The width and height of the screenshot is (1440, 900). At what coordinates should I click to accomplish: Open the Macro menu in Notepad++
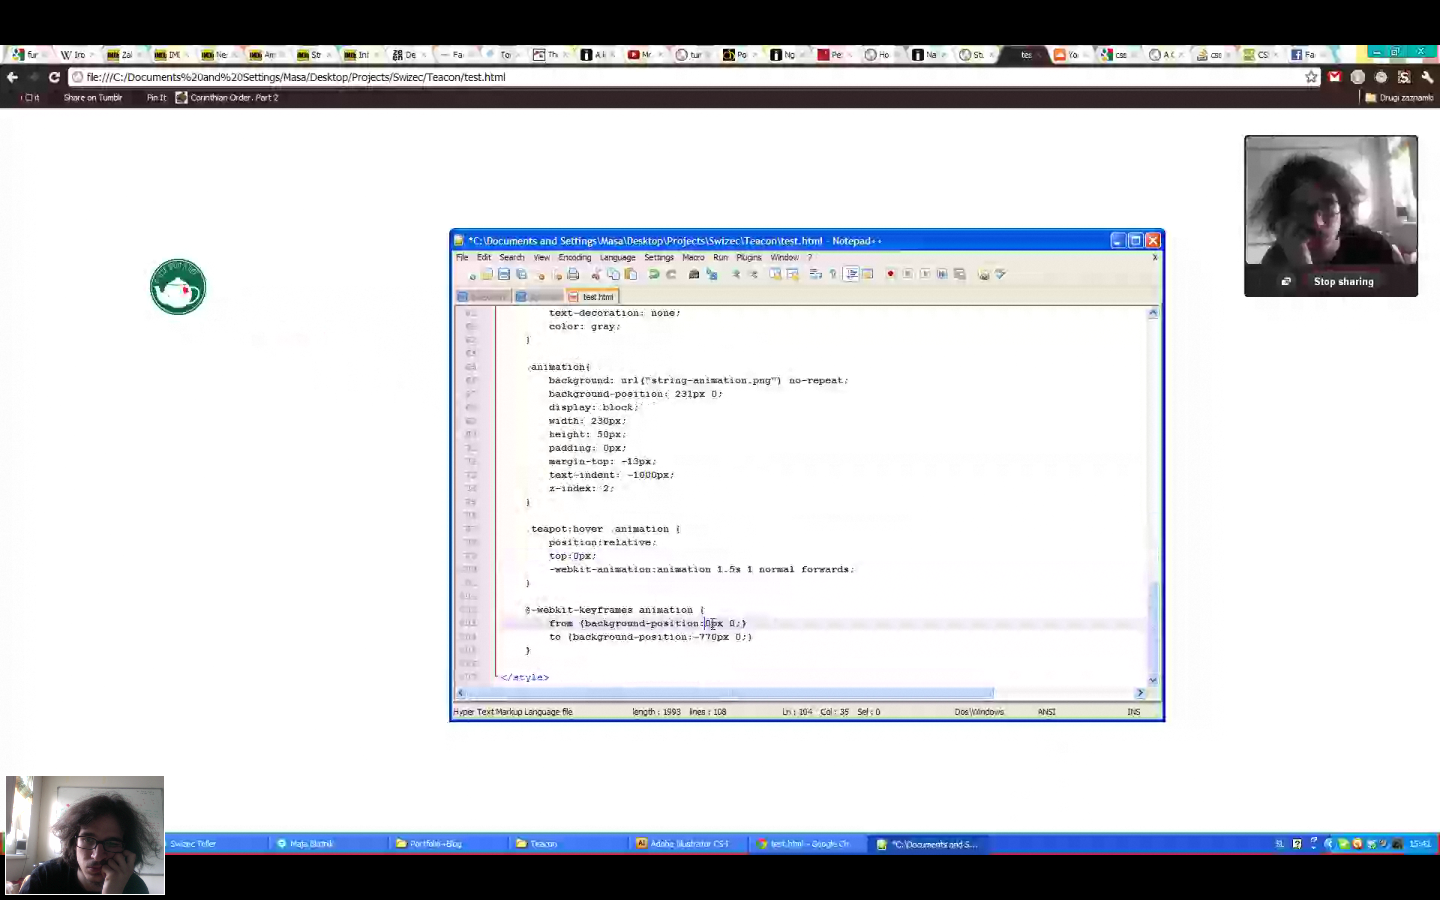pyautogui.click(x=693, y=257)
